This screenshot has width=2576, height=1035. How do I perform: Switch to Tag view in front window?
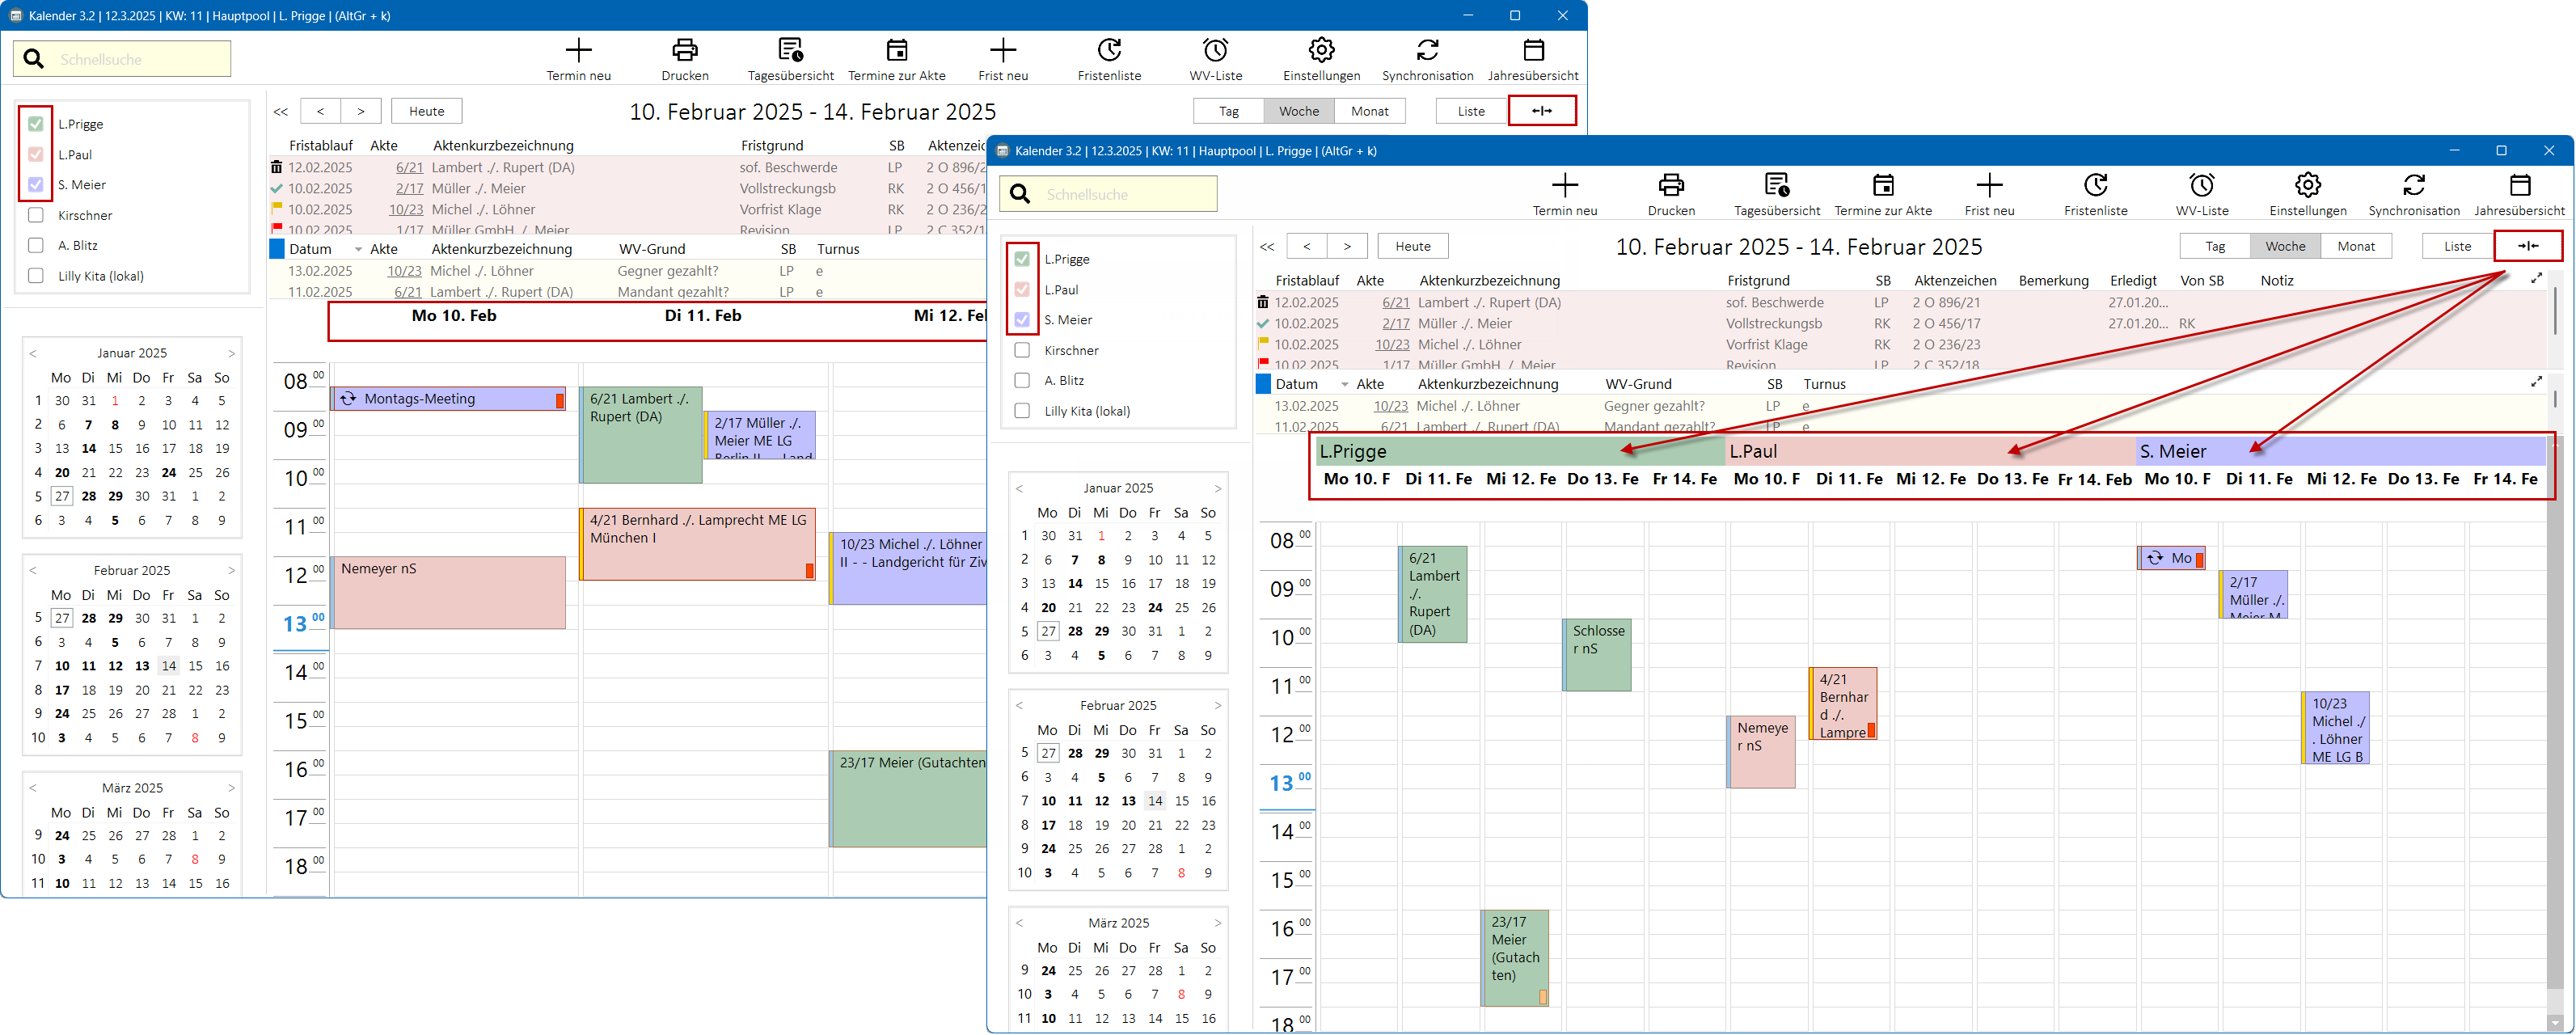pyautogui.click(x=2215, y=246)
